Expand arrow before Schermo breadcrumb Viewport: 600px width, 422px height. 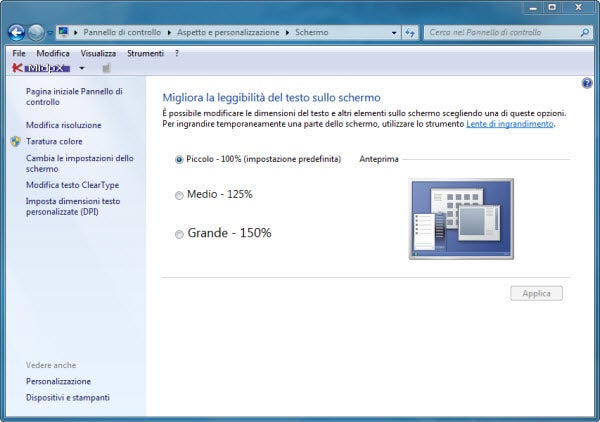click(x=287, y=33)
